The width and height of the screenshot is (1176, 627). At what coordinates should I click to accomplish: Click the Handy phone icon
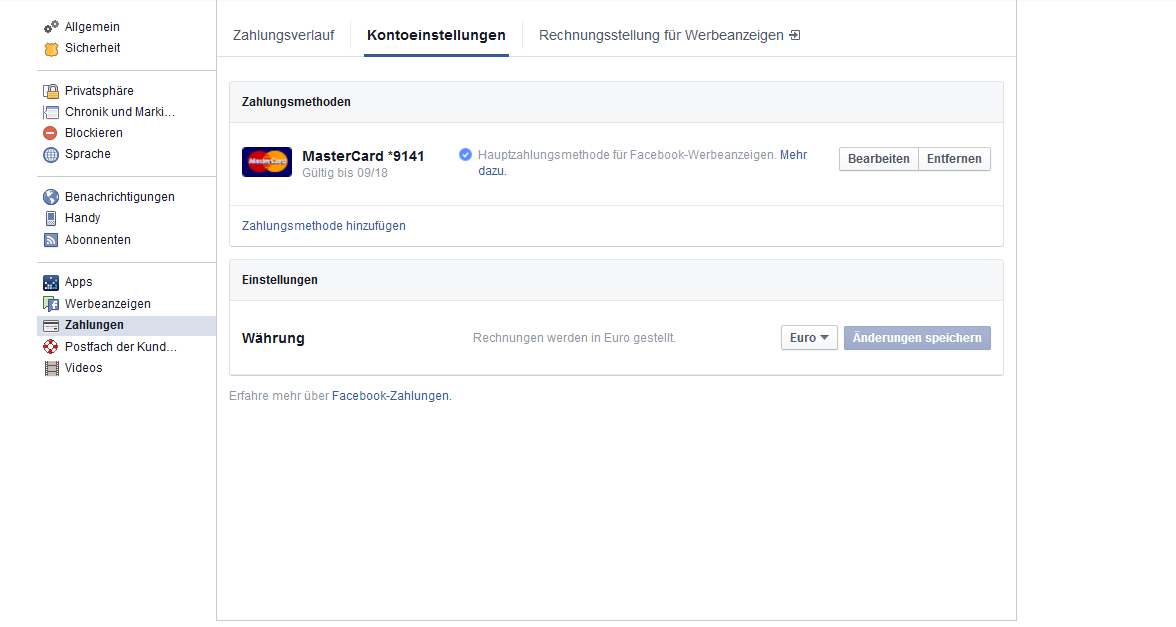click(x=50, y=218)
